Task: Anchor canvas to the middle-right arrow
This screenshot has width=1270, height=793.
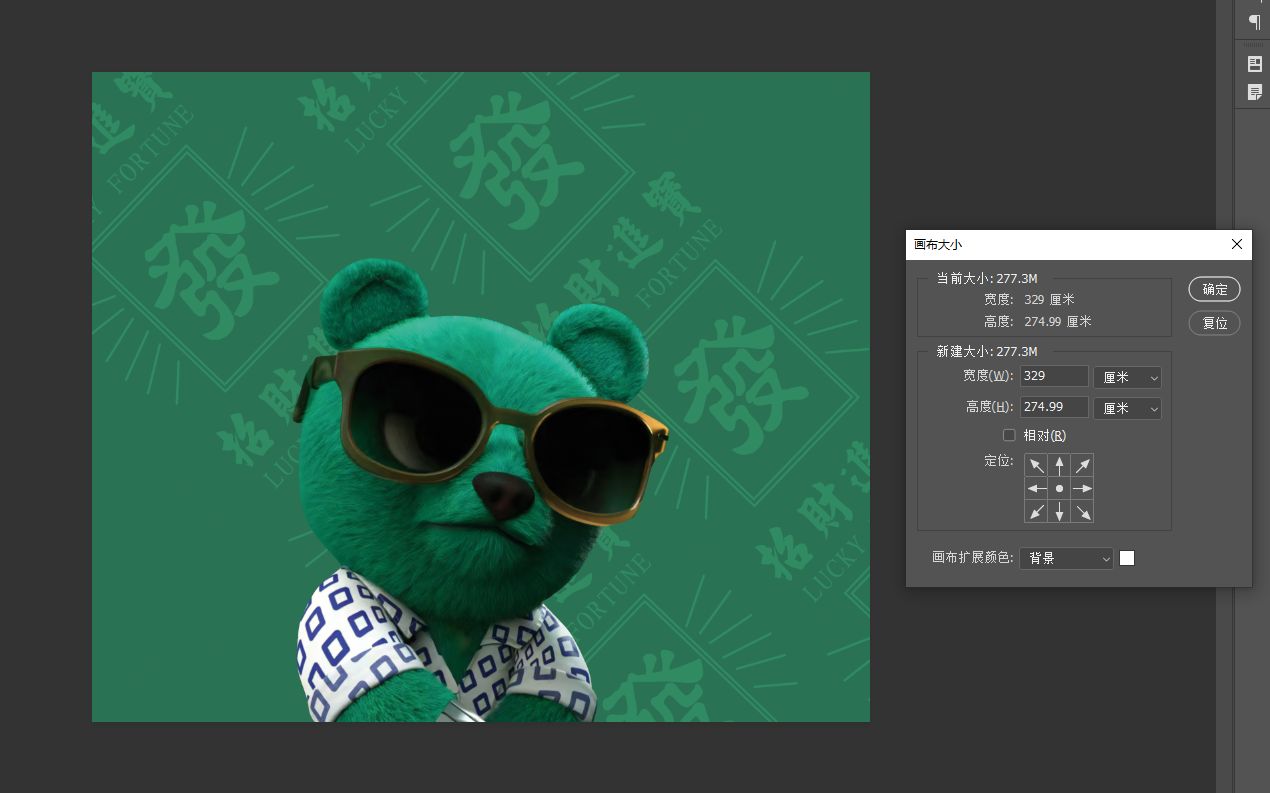Action: 1083,488
